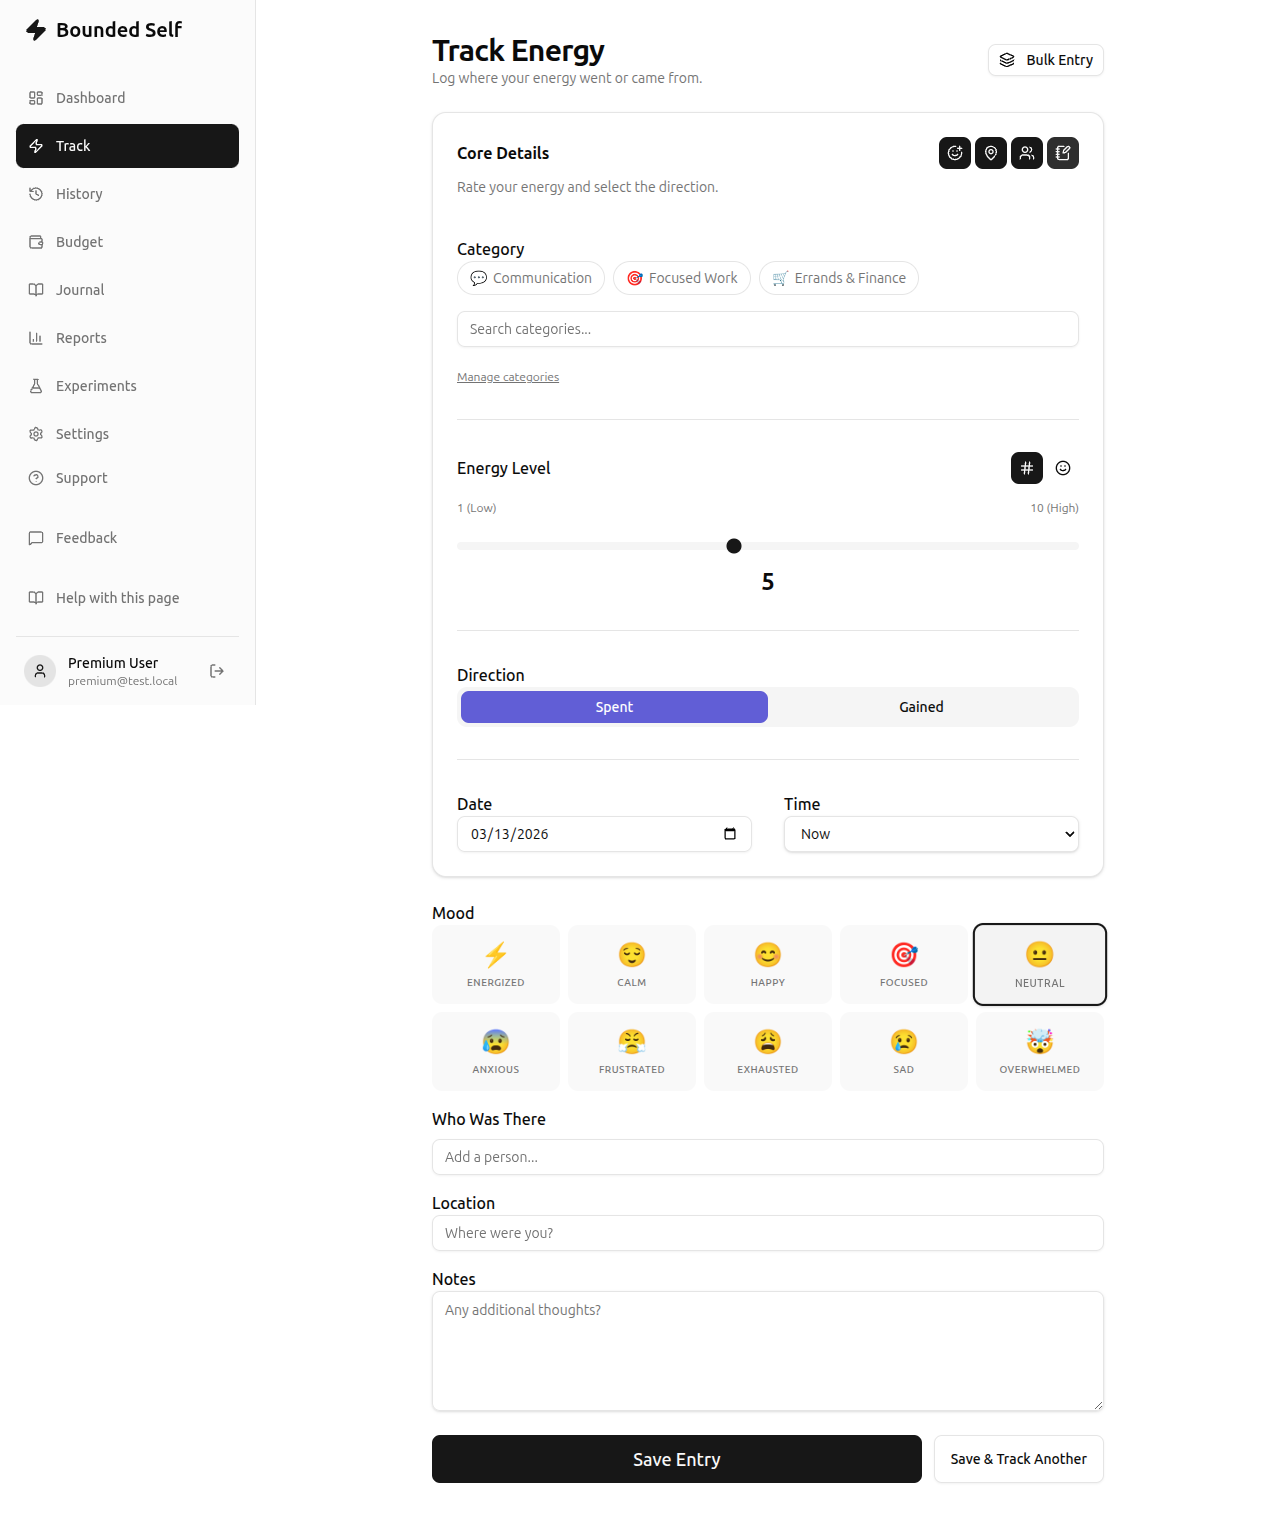The width and height of the screenshot is (1265, 1515).
Task: Toggle the mood section icon in Core Details
Action: click(955, 153)
